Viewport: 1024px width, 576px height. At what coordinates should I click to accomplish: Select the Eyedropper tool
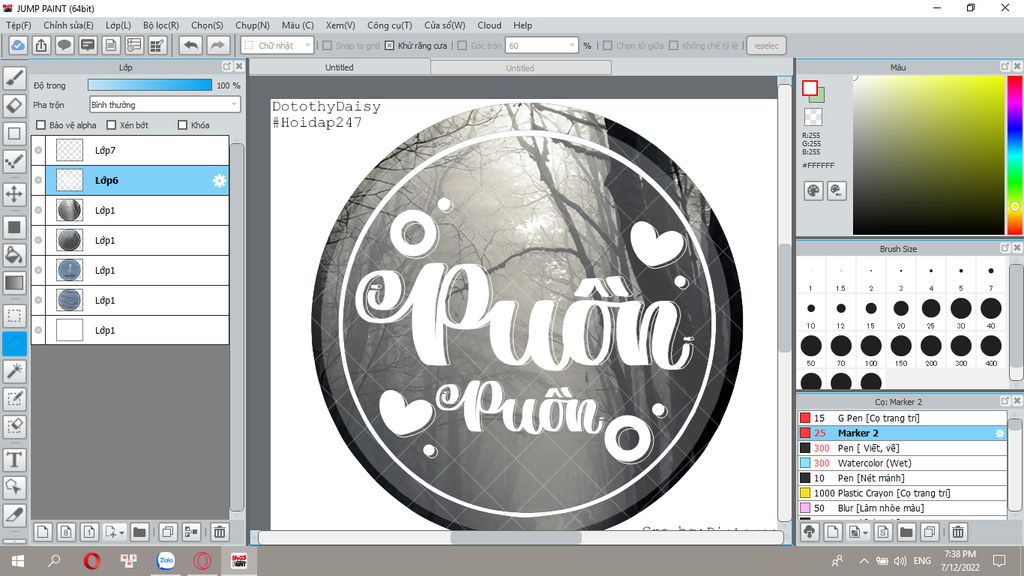[14, 515]
